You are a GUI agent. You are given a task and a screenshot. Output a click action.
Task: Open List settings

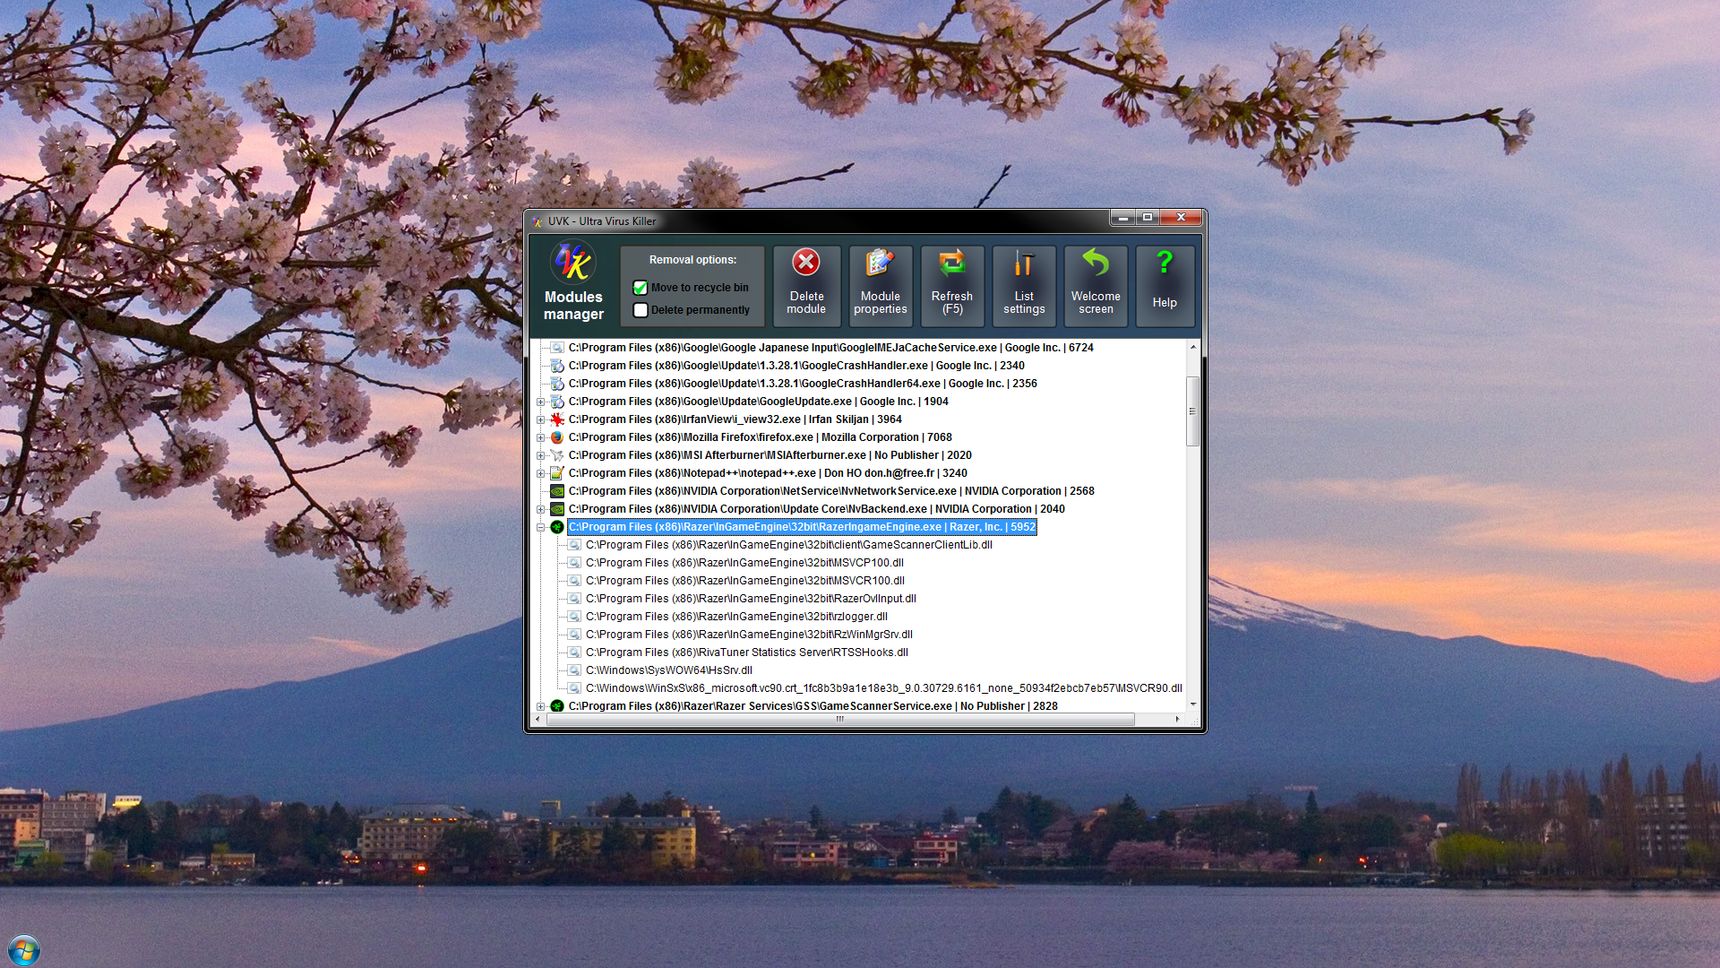coord(1024,286)
